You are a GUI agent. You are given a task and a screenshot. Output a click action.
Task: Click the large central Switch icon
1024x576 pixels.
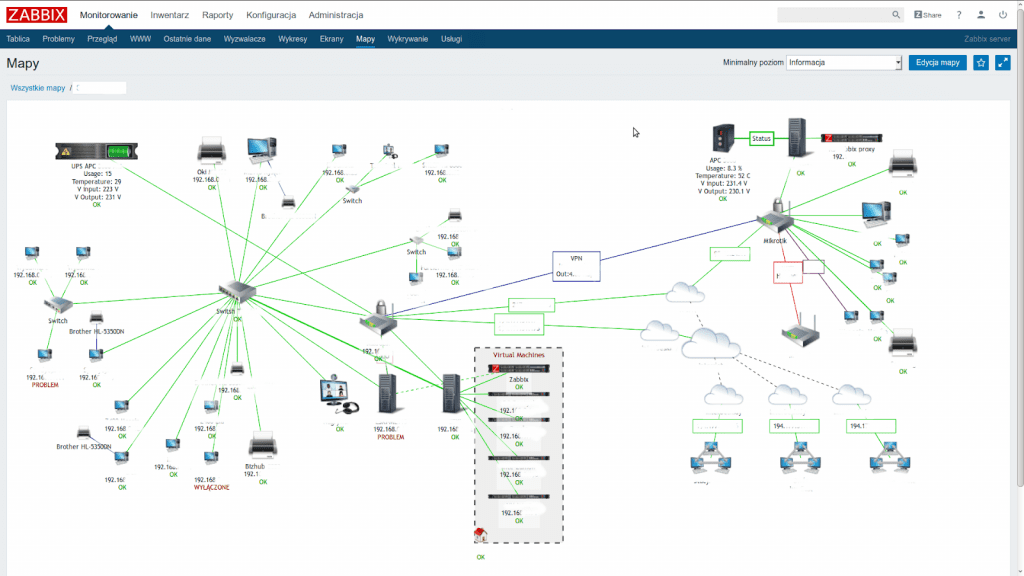pyautogui.click(x=236, y=292)
